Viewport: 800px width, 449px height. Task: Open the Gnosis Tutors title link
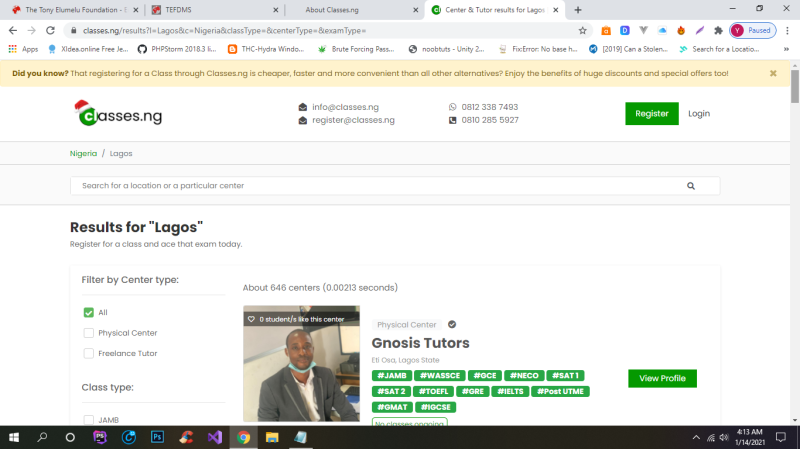pyautogui.click(x=420, y=343)
